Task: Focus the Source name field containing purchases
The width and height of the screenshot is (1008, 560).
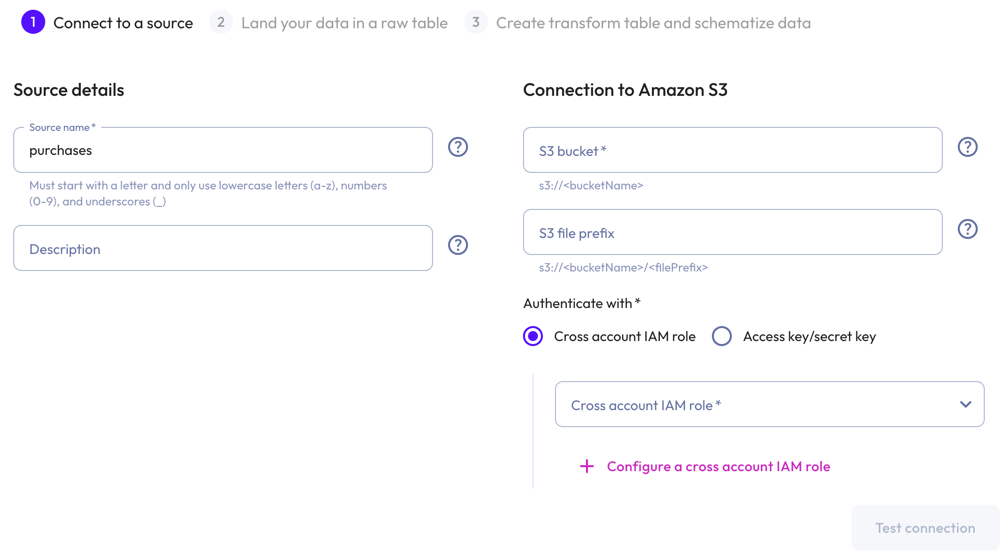Action: (223, 150)
